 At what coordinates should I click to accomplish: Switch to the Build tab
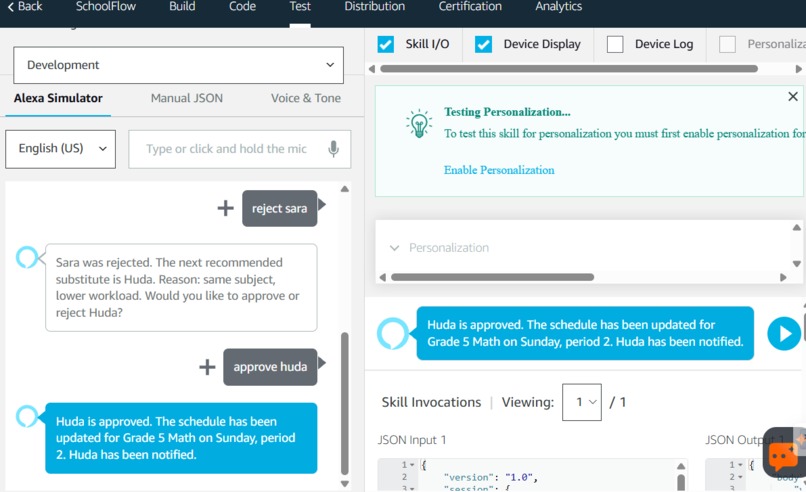182,7
